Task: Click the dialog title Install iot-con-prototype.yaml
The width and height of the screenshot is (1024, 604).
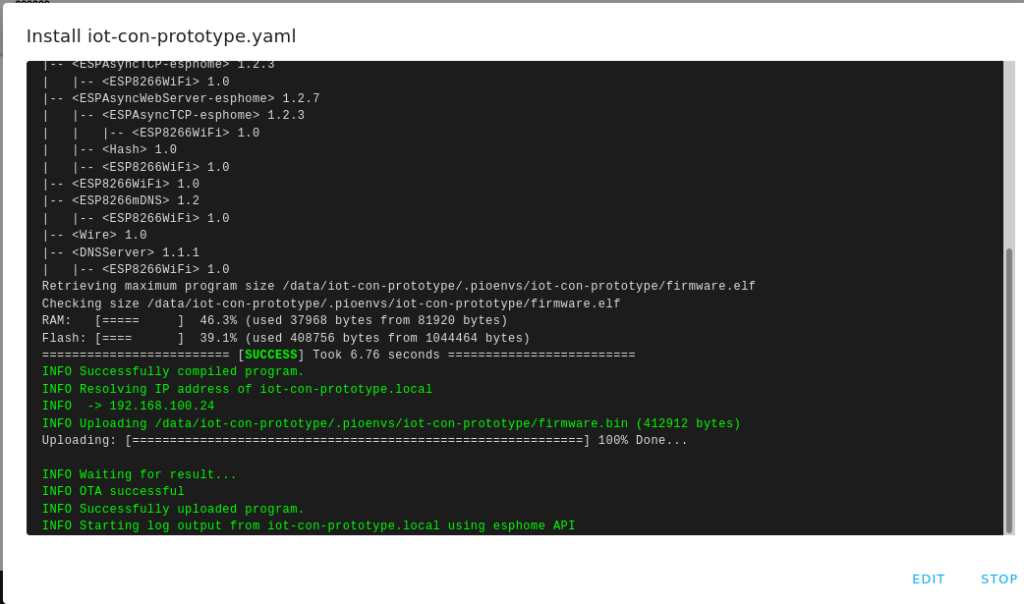Action: (x=161, y=36)
